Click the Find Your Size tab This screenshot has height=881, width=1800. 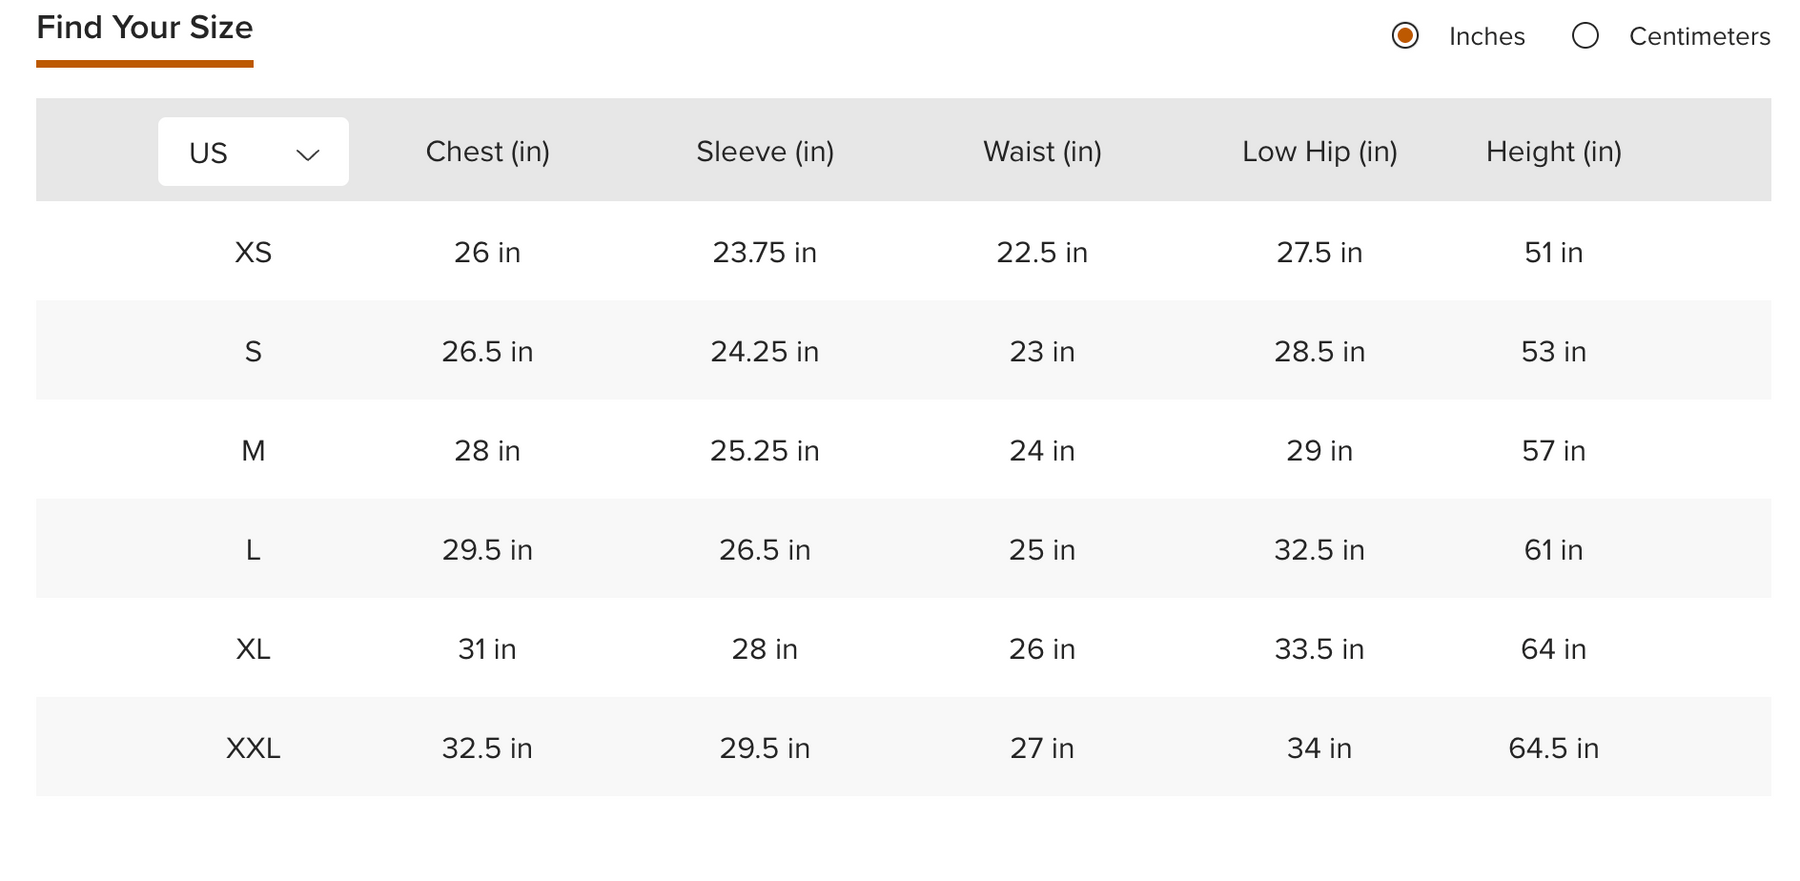tap(145, 28)
